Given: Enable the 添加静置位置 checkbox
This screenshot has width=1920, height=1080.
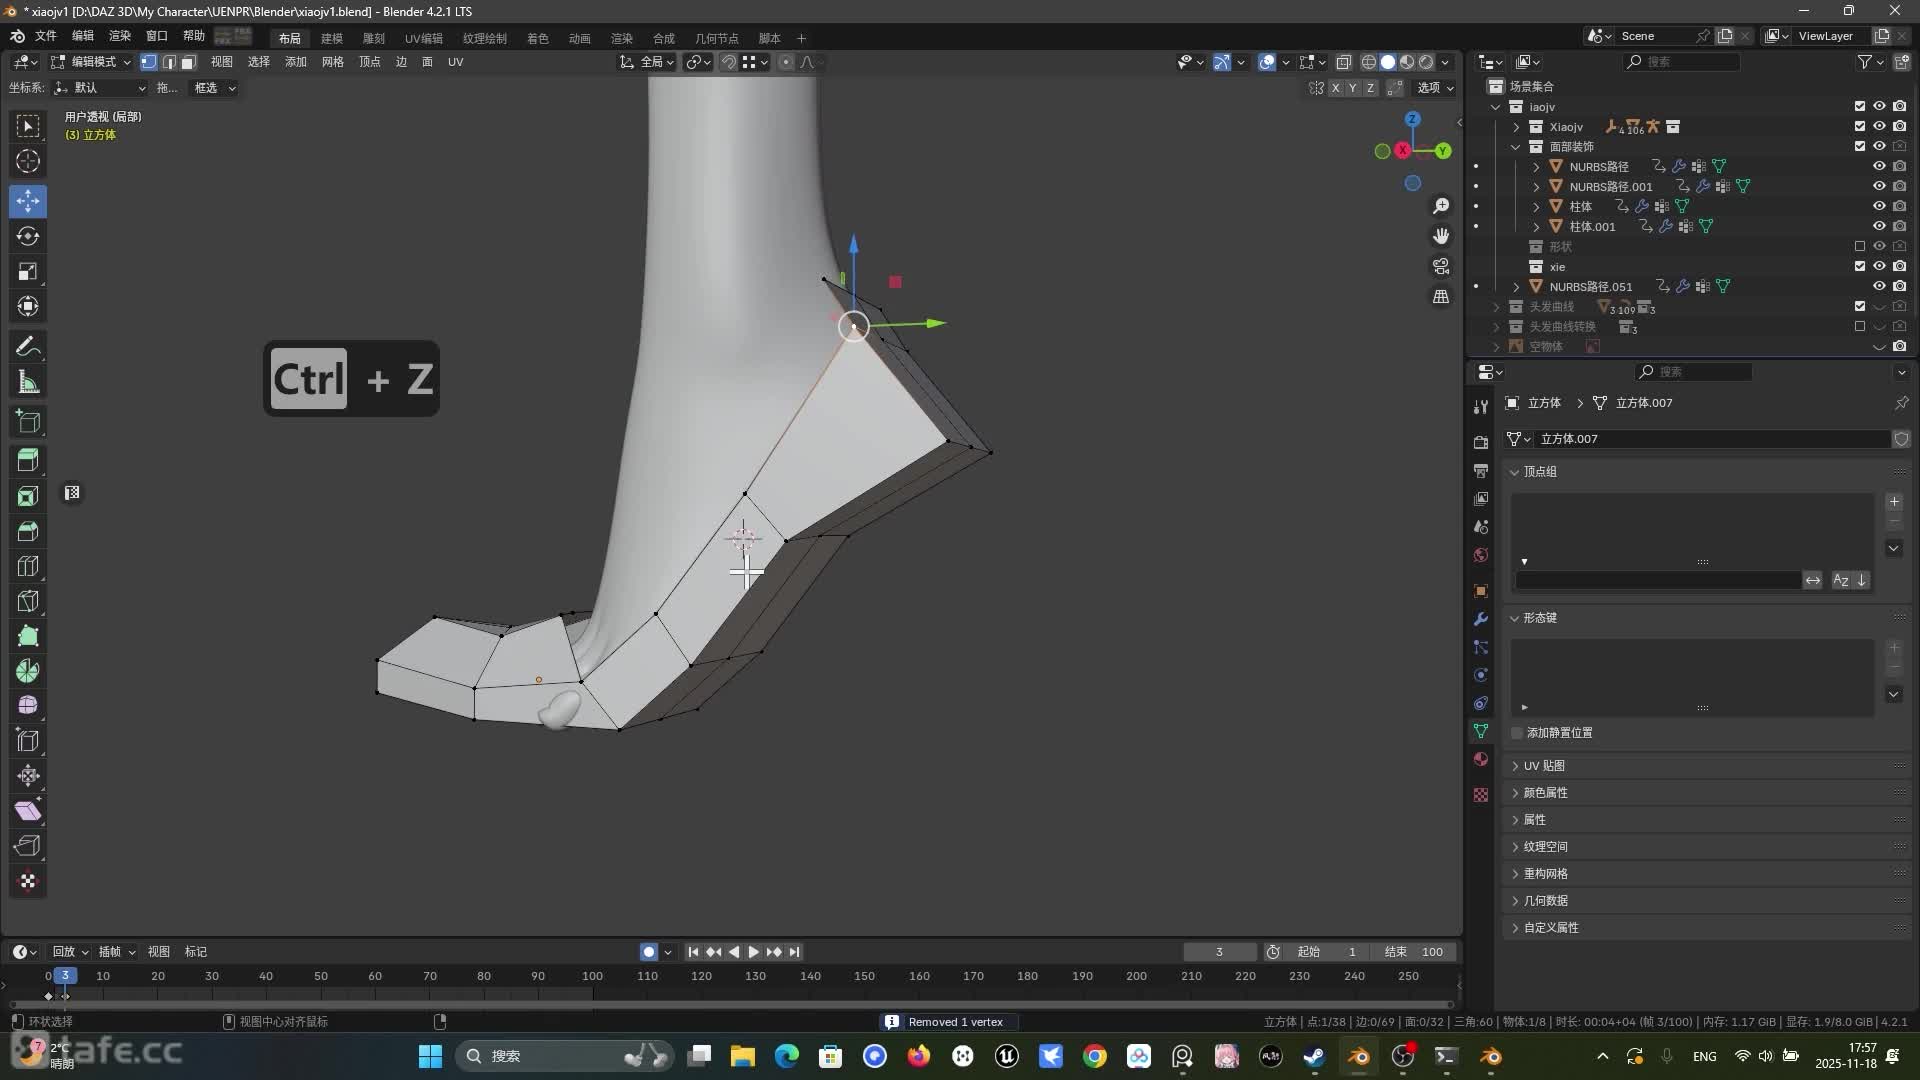Looking at the screenshot, I should [1517, 733].
